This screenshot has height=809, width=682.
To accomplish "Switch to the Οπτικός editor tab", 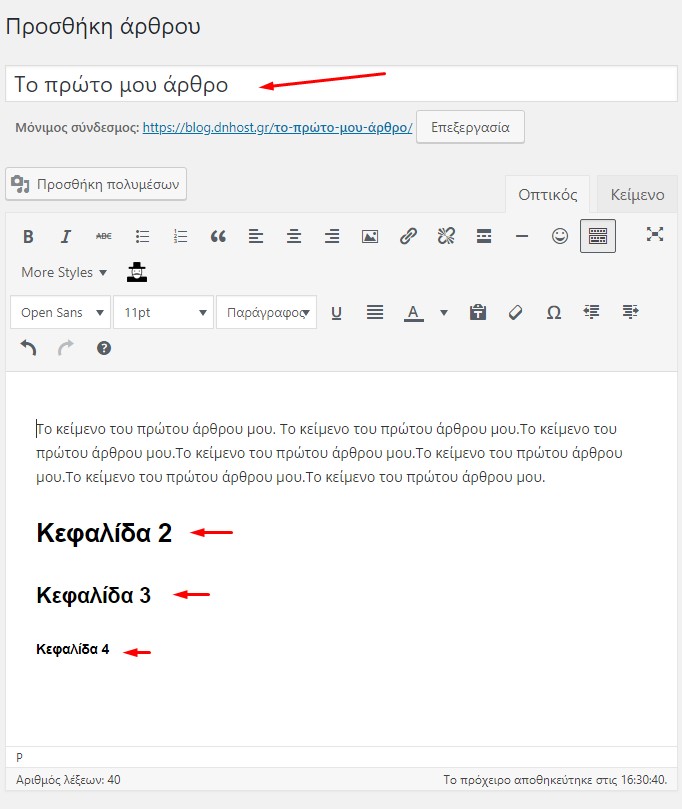I will (x=547, y=195).
